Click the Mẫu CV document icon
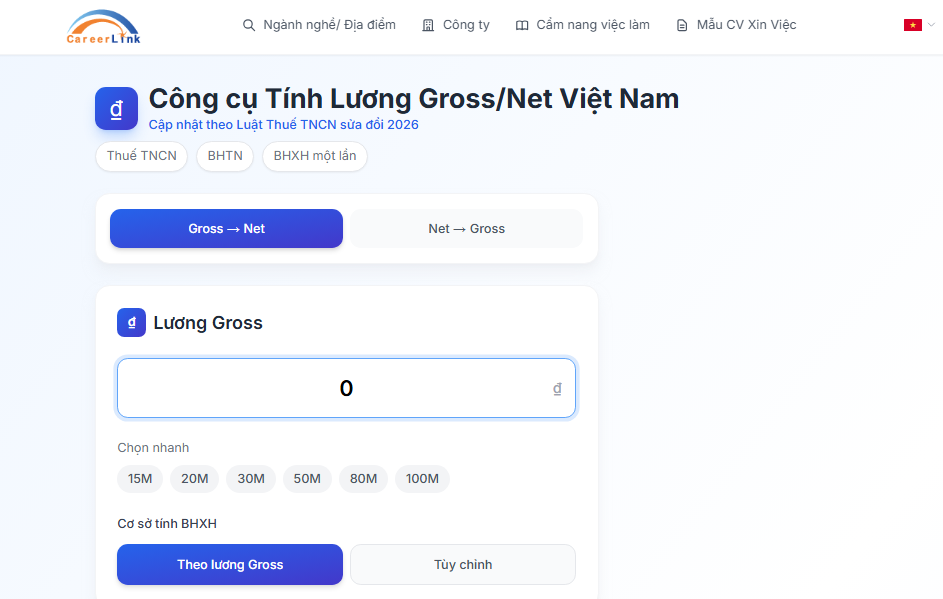This screenshot has width=943, height=599. (x=683, y=25)
